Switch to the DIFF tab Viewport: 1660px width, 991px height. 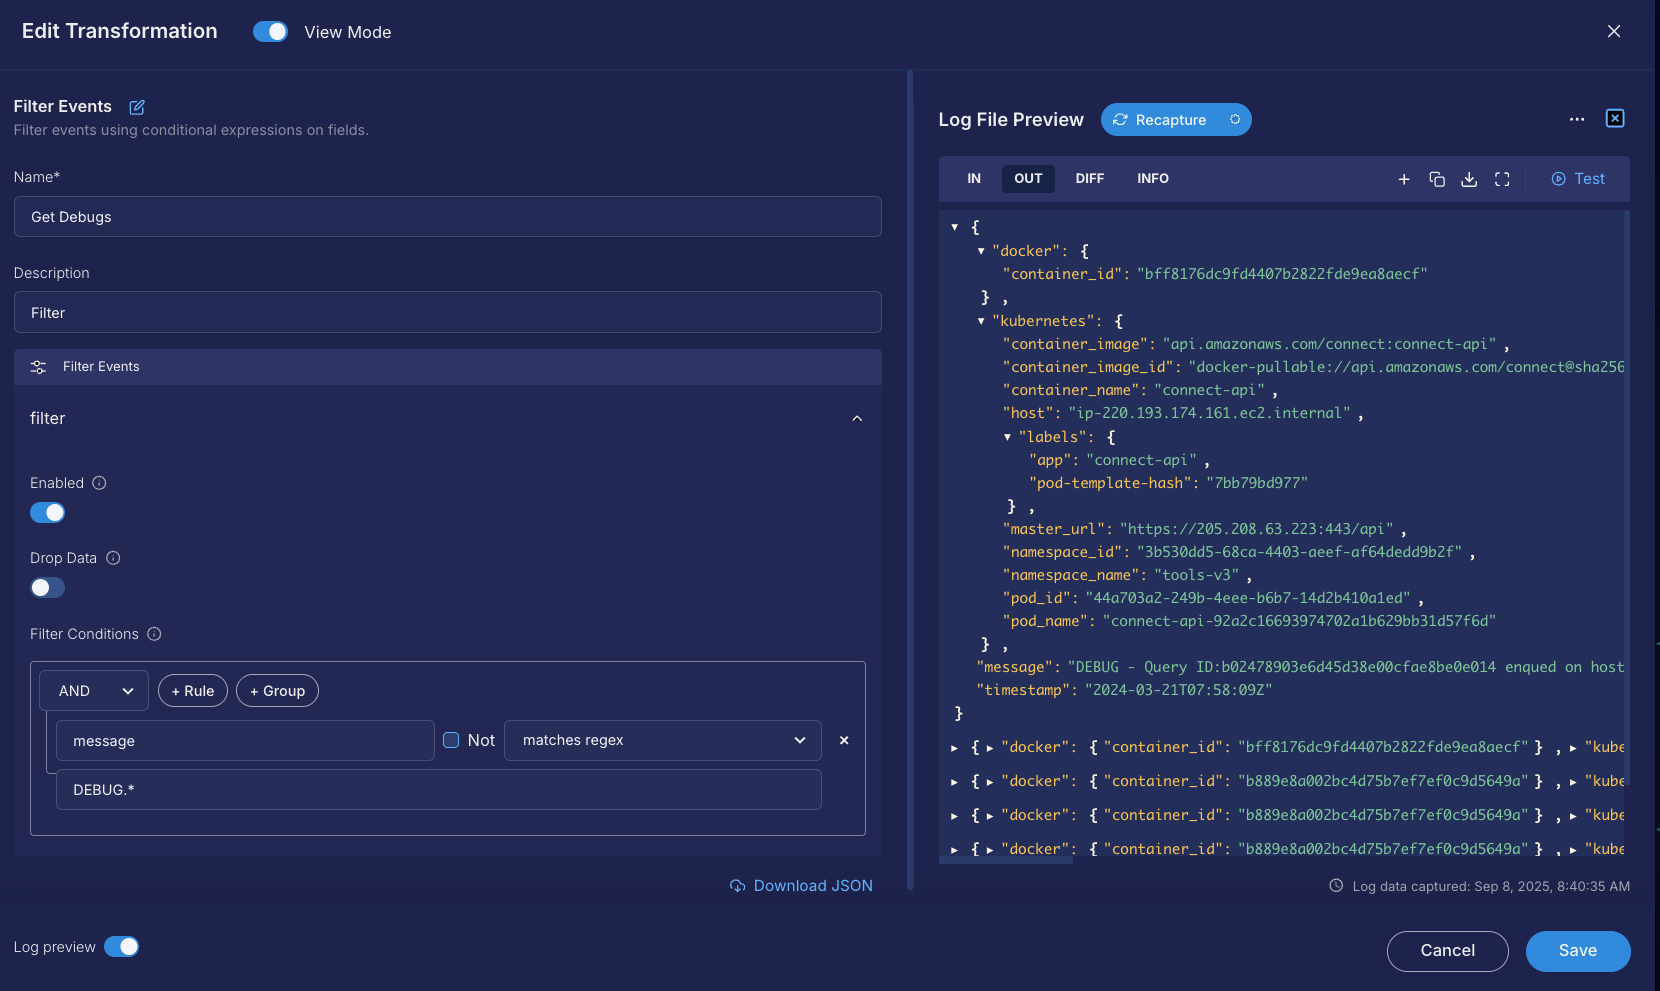click(1089, 179)
